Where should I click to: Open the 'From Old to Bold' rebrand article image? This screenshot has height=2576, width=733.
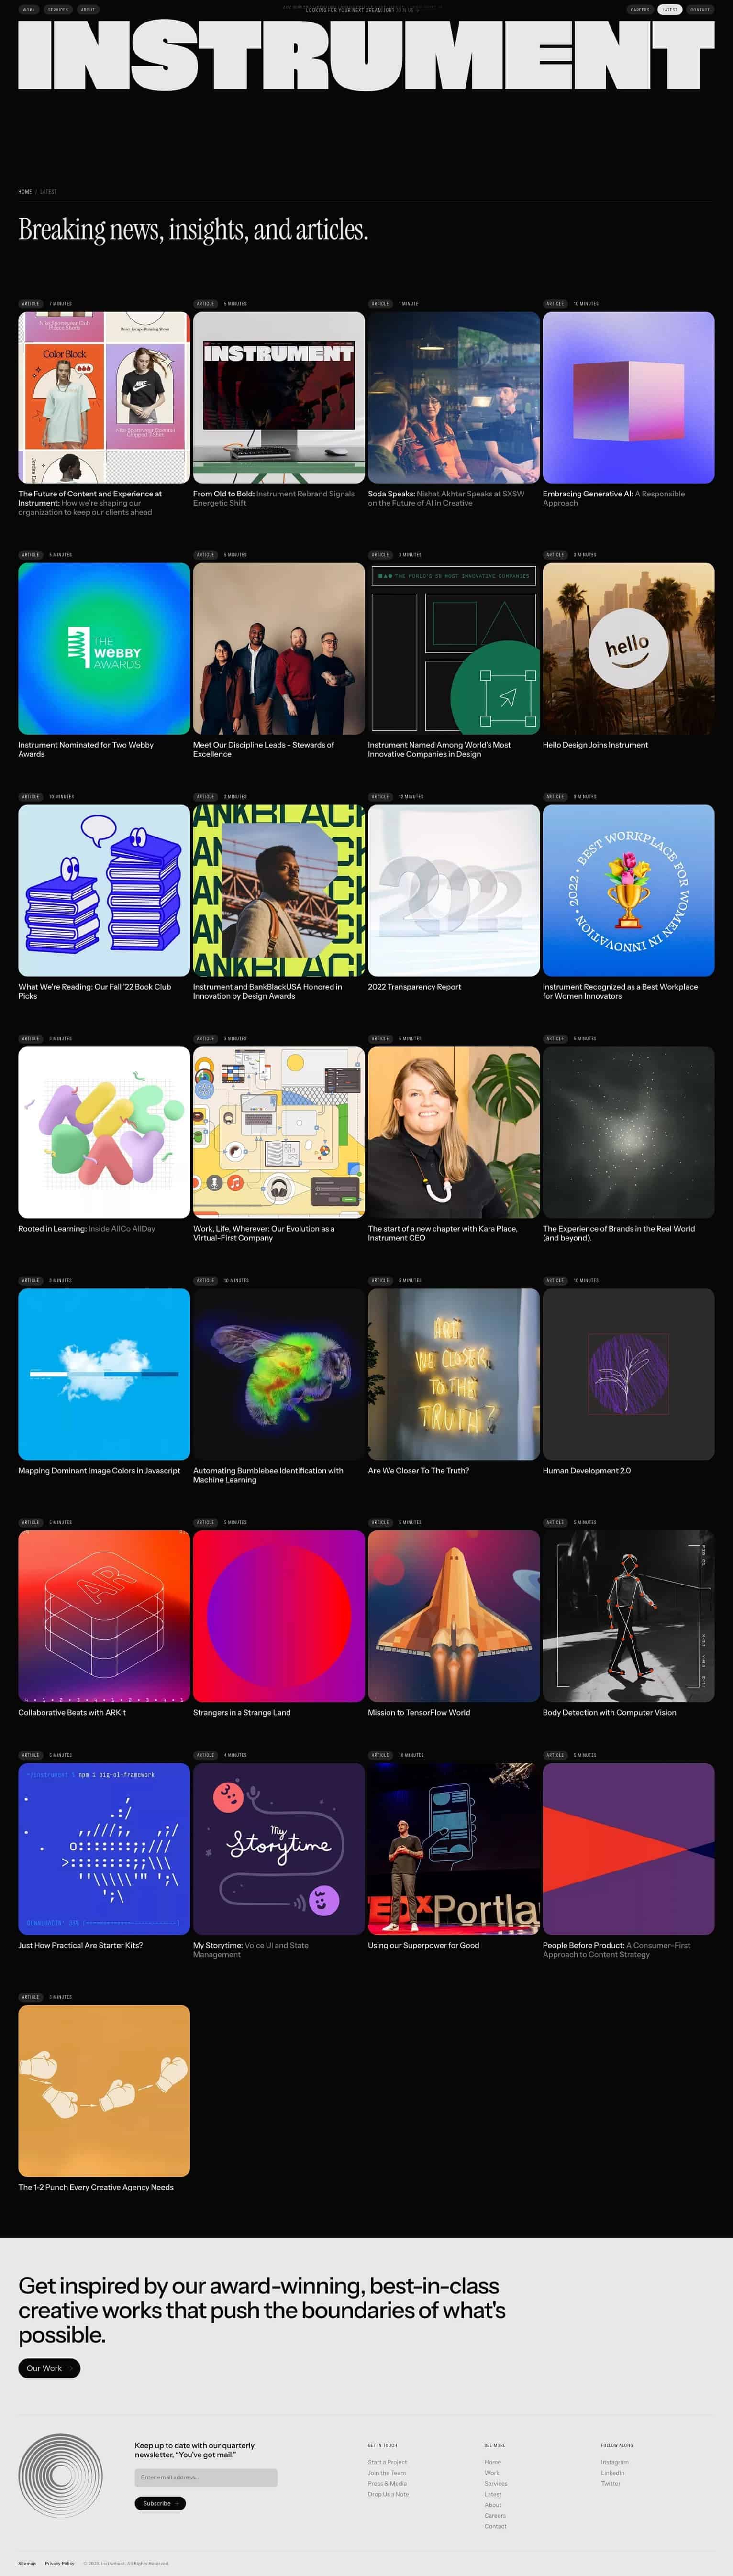279,397
